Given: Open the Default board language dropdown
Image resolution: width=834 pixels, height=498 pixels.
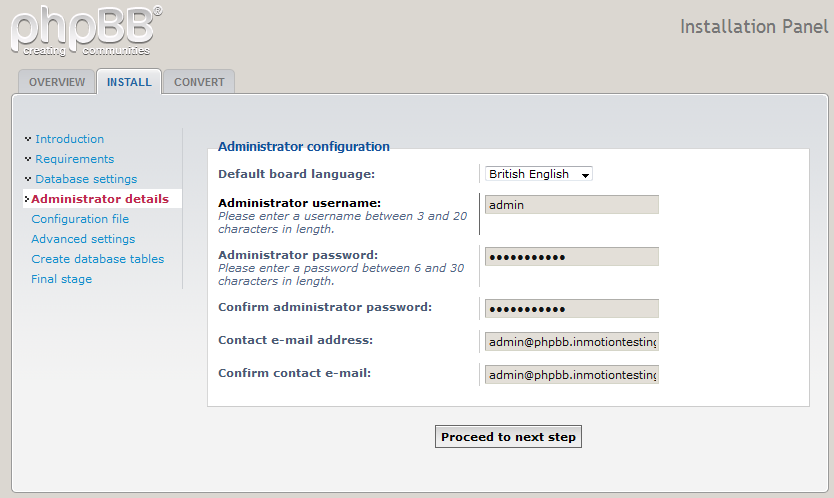Looking at the screenshot, I should pos(539,174).
